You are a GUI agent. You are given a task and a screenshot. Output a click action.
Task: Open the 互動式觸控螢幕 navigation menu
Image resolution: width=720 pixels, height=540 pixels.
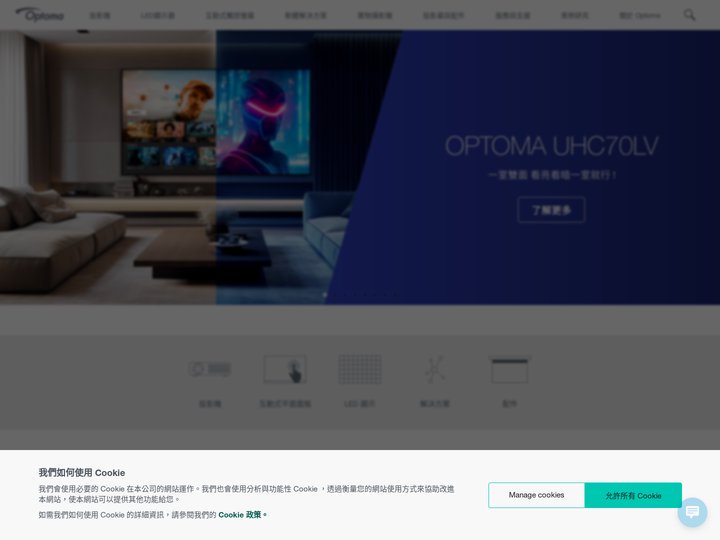coord(230,15)
